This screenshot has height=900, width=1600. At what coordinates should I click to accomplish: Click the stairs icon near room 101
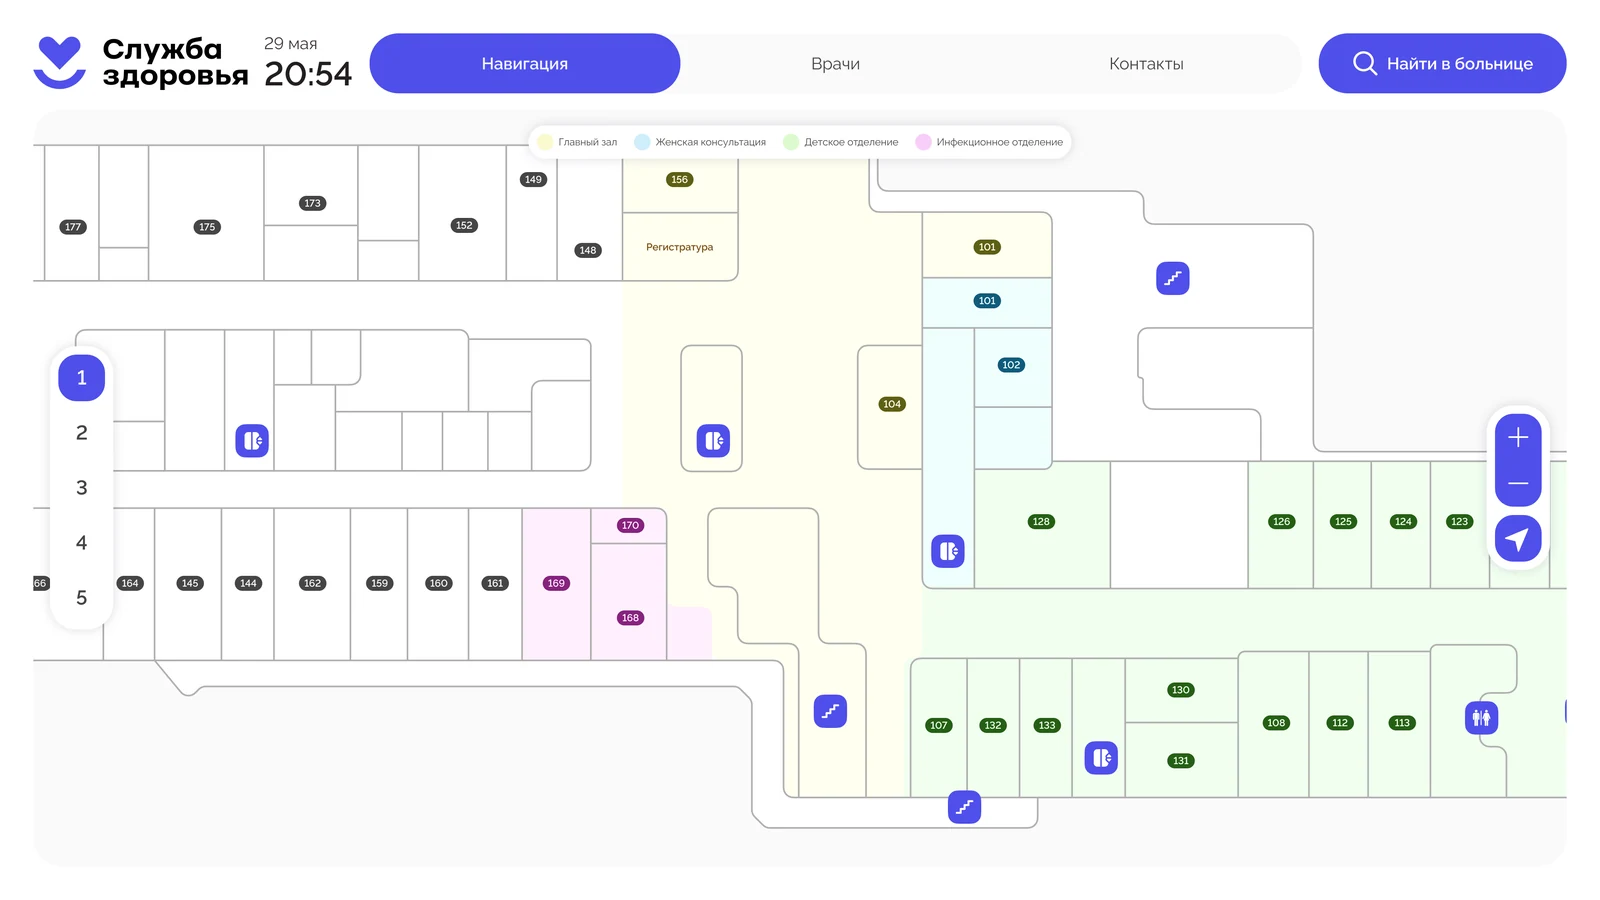click(1173, 278)
